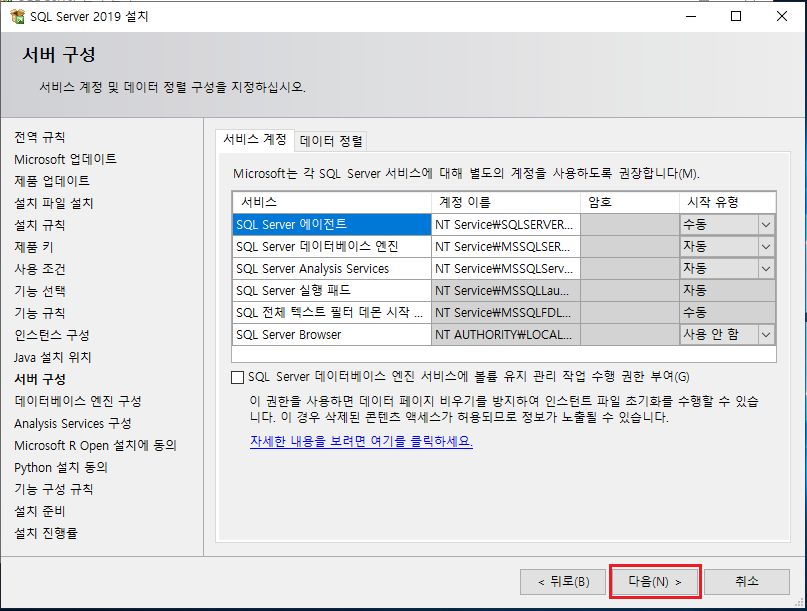Click 설치 준비 step in sidebar
The width and height of the screenshot is (807, 611).
(x=40, y=512)
